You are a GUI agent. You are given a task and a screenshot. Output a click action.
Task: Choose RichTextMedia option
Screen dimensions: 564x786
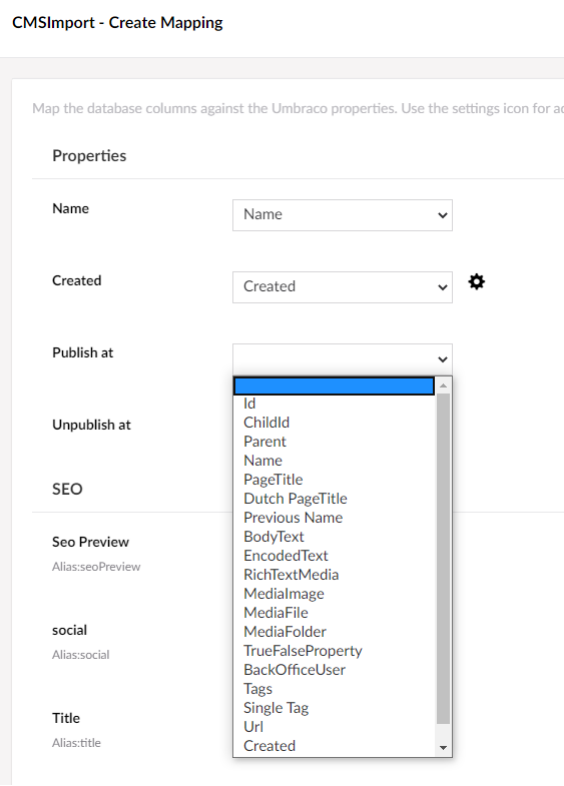tap(334, 575)
